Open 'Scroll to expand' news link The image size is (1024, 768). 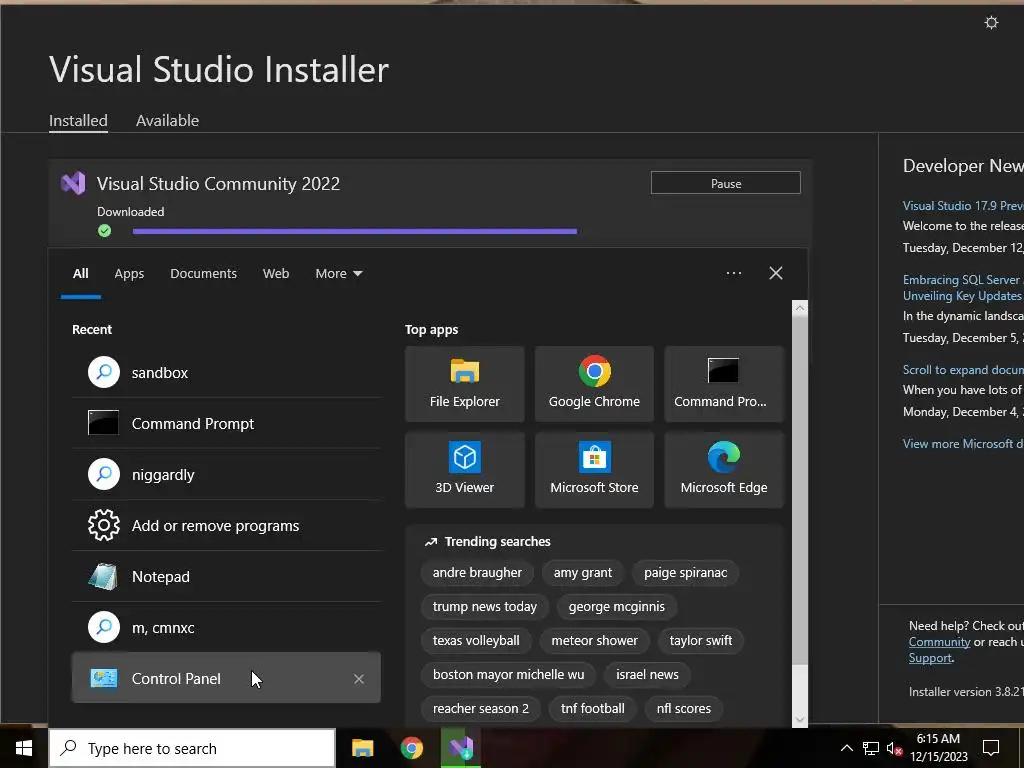(x=963, y=370)
